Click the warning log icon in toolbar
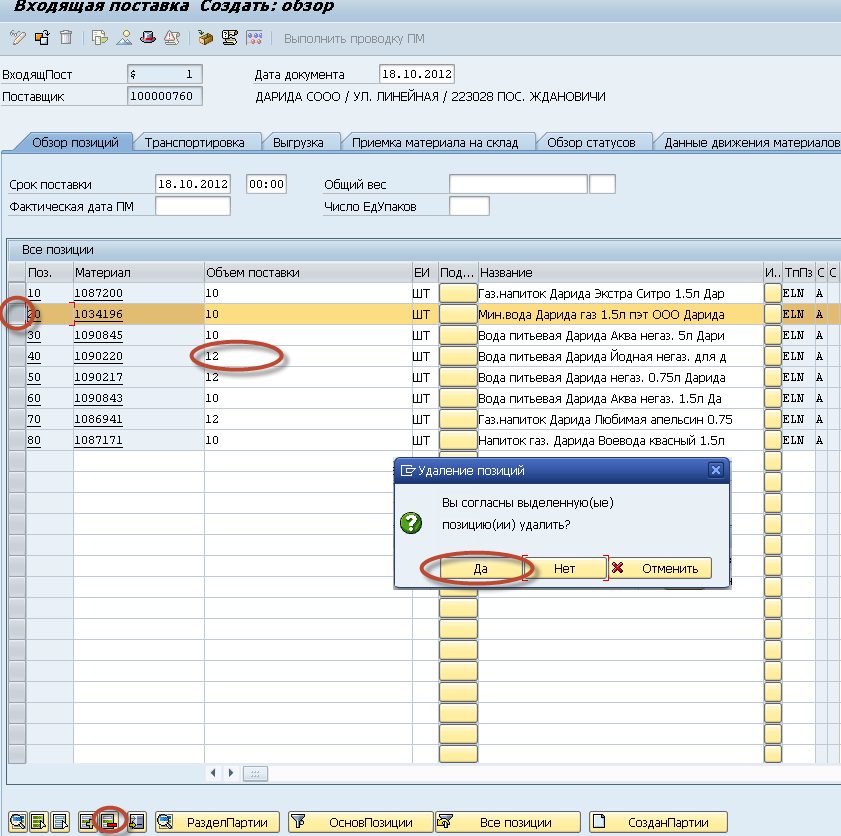Viewport: 841px width, 836px height. [x=171, y=39]
